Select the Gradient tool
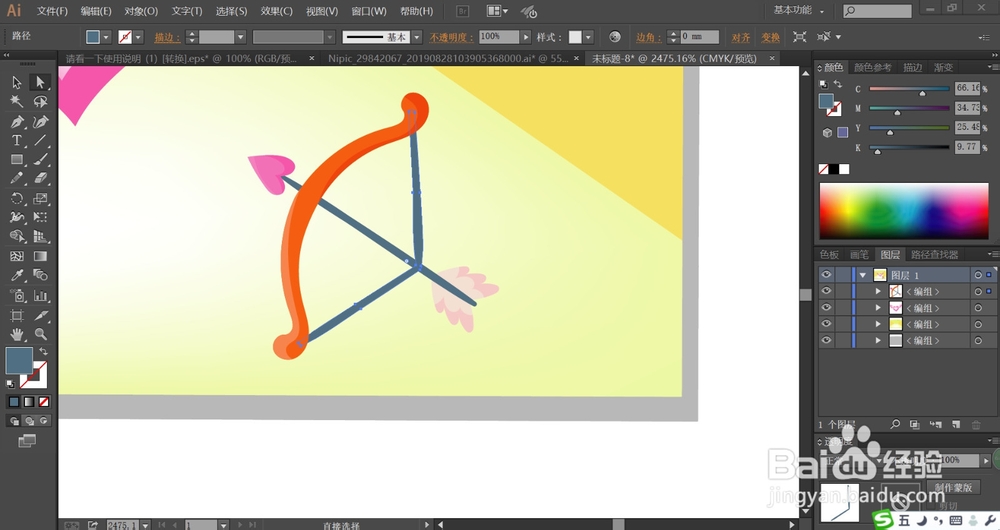1000x530 pixels. click(40, 256)
